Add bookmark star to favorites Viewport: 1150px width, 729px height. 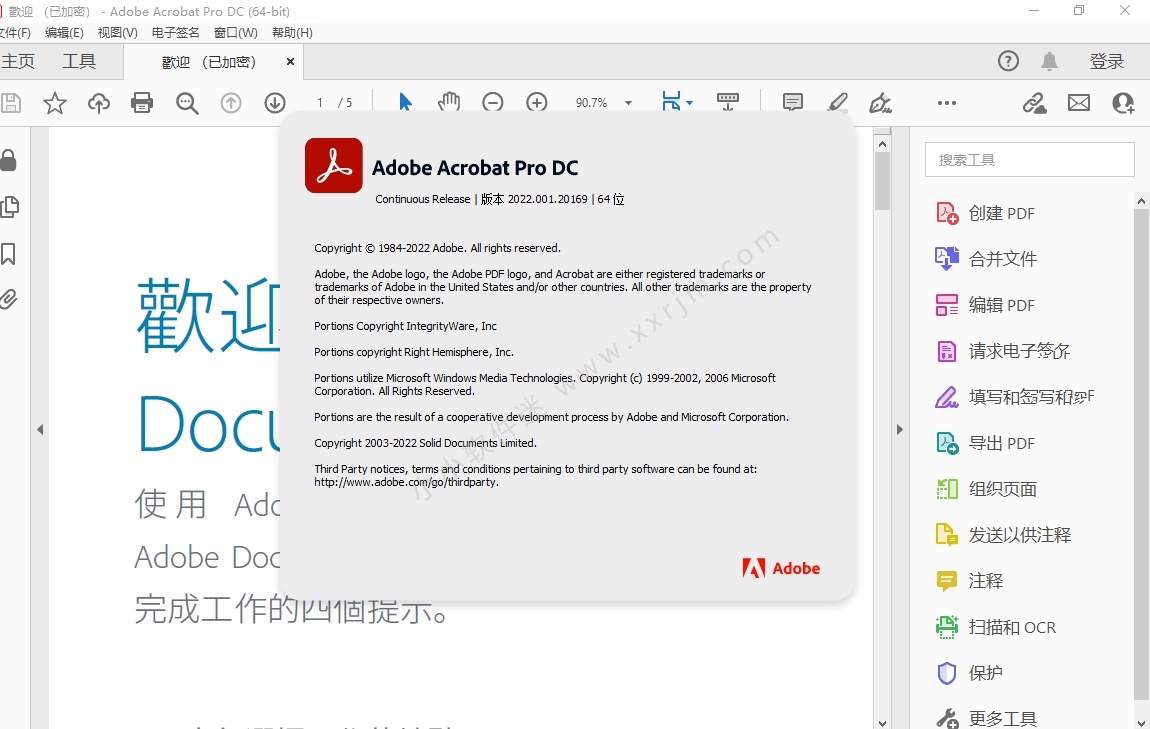coord(55,103)
